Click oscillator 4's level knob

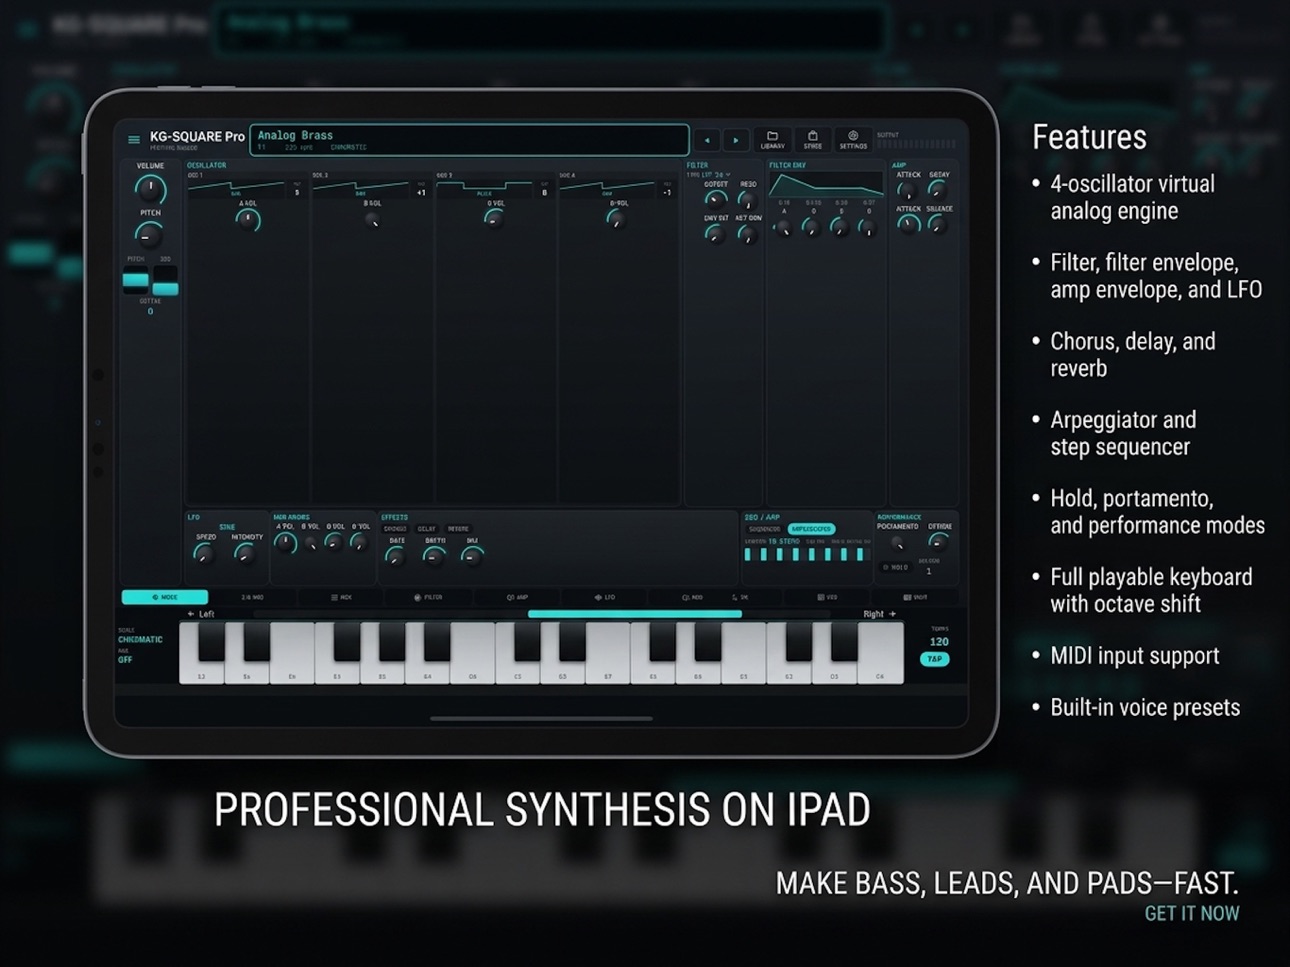[x=617, y=219]
